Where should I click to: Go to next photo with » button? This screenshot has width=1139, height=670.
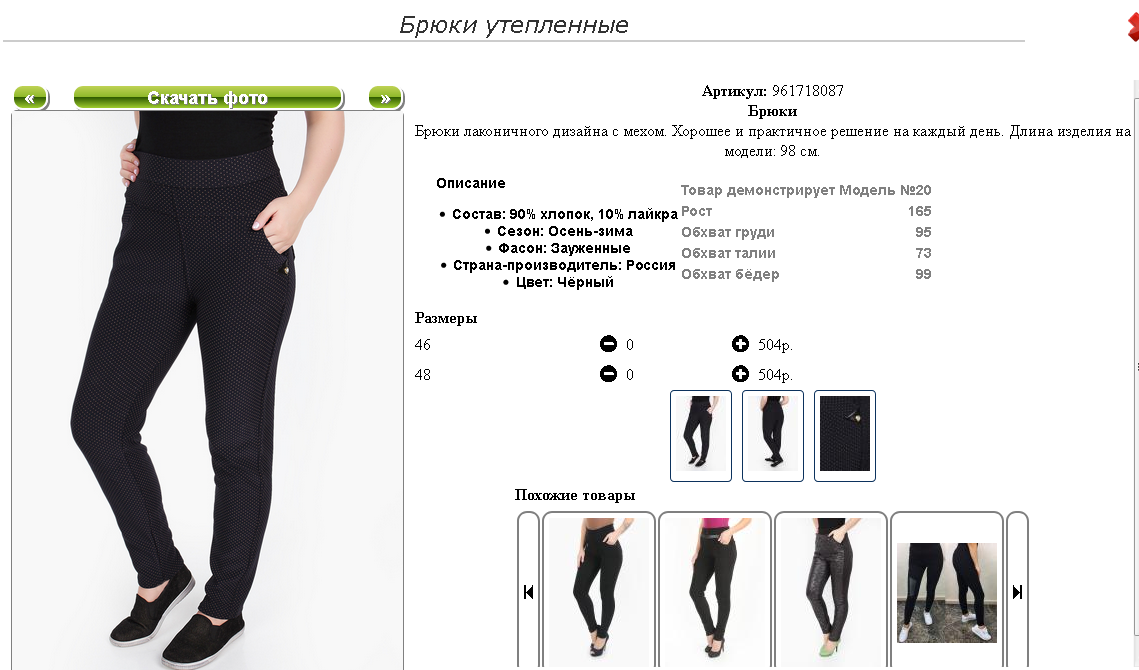tap(385, 97)
